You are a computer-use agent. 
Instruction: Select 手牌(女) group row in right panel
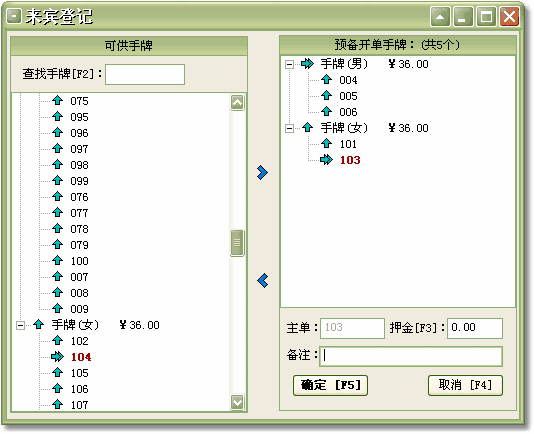tap(374, 128)
